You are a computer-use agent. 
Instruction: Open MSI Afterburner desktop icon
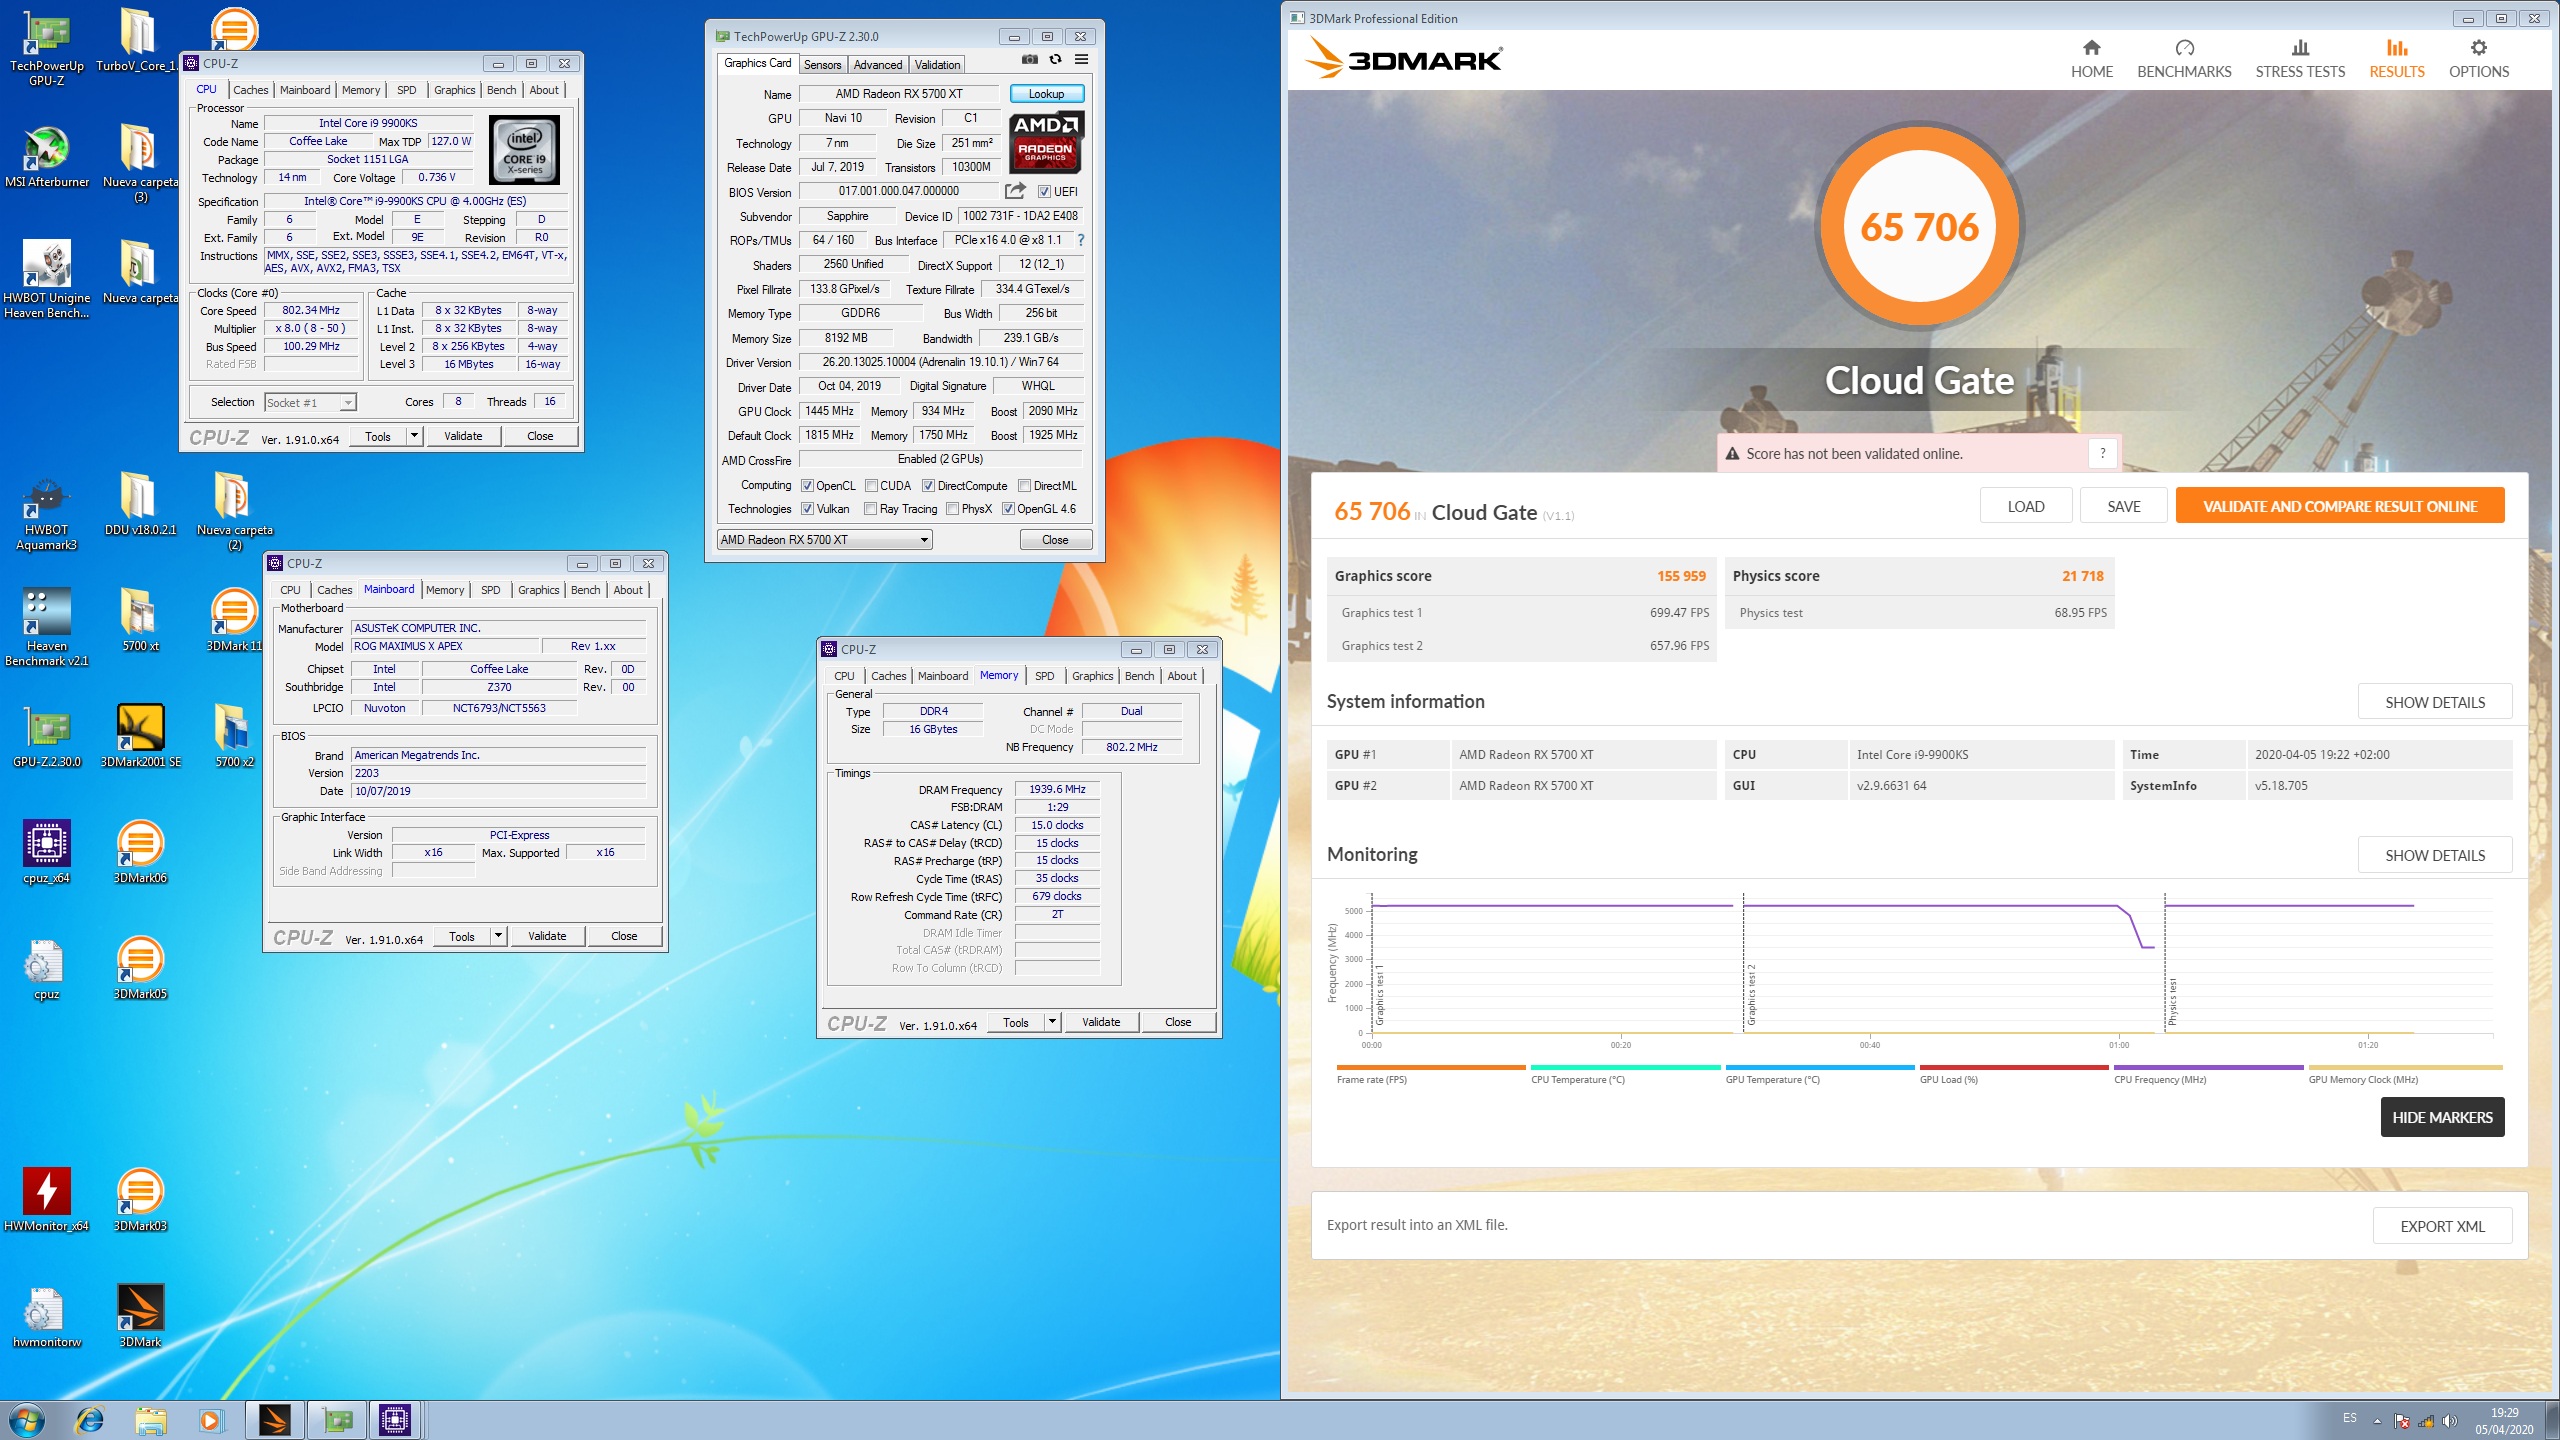[46, 158]
